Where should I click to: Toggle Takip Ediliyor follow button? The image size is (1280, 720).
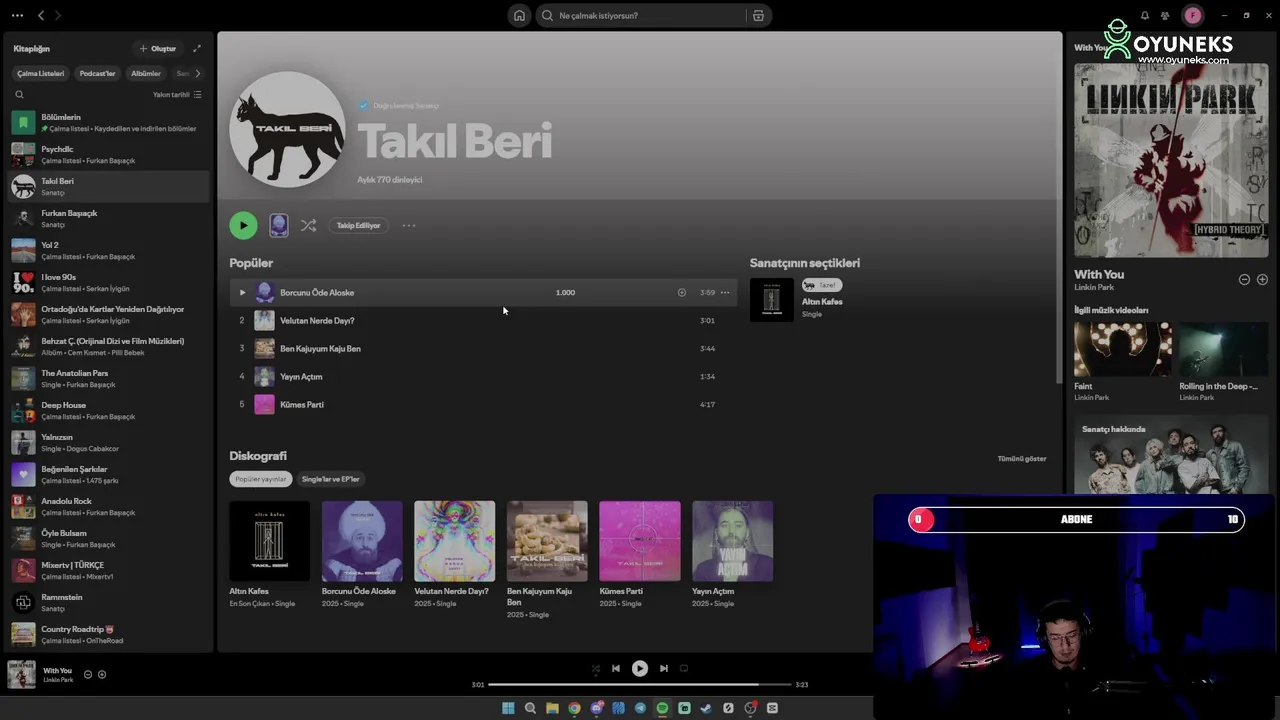[358, 225]
